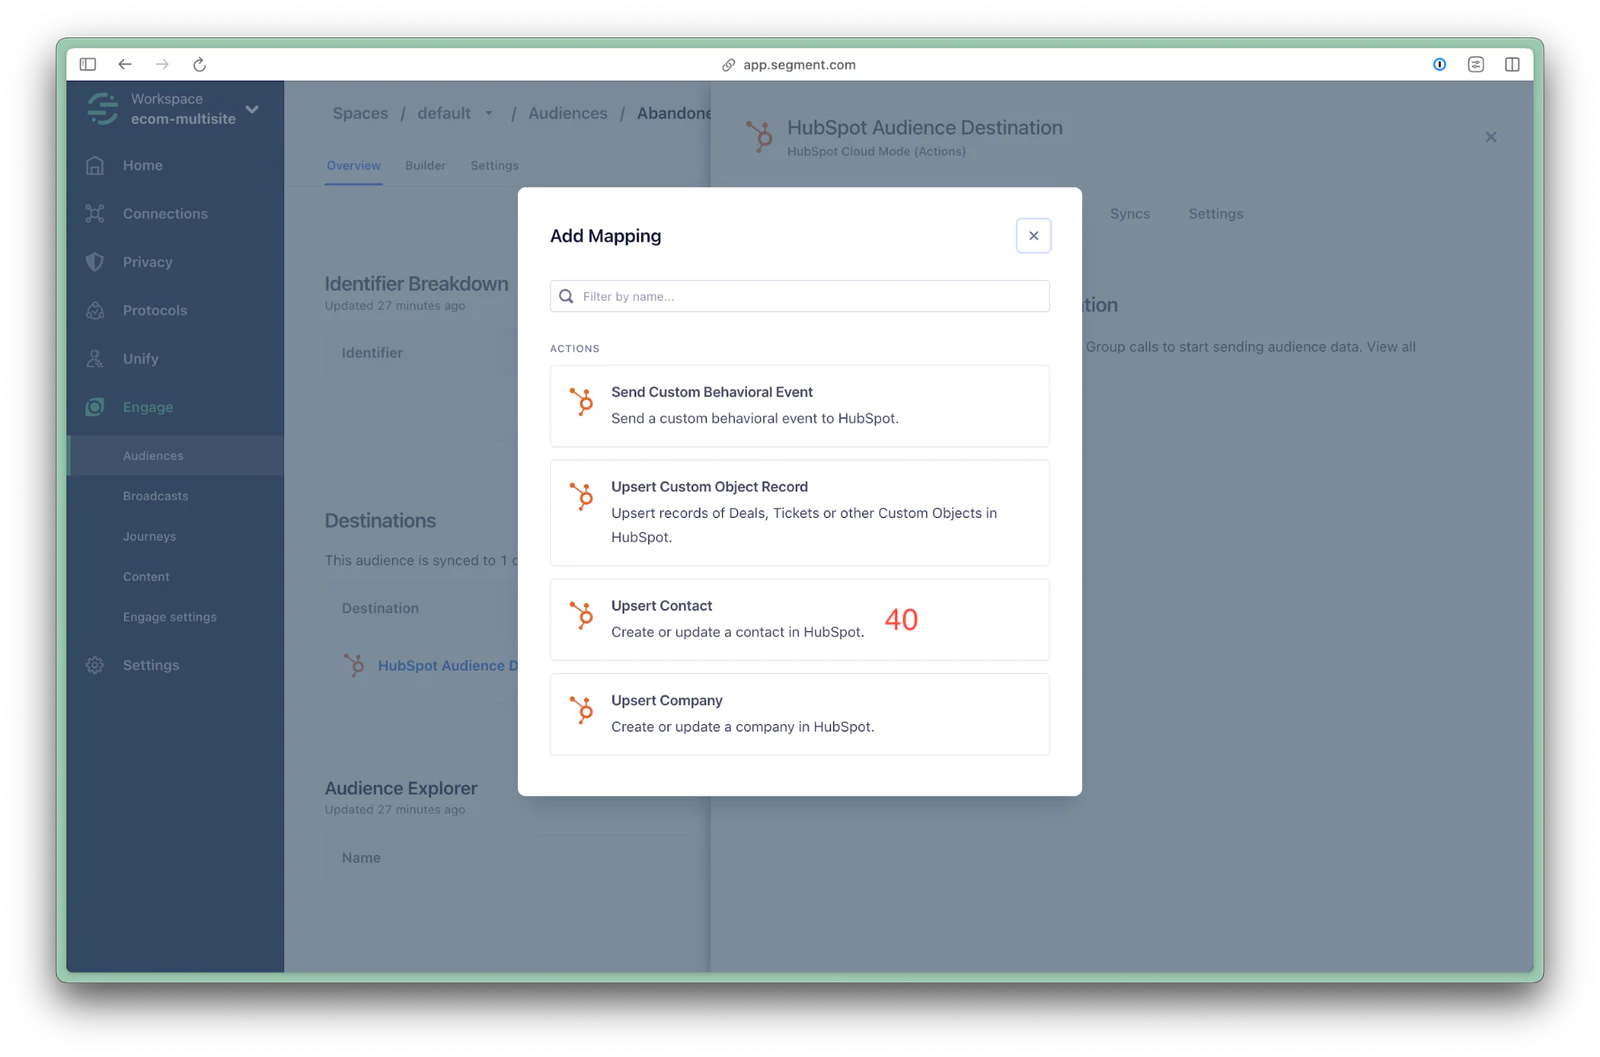Collapse the Engage sidebar section
The image size is (1600, 1057).
tap(148, 407)
